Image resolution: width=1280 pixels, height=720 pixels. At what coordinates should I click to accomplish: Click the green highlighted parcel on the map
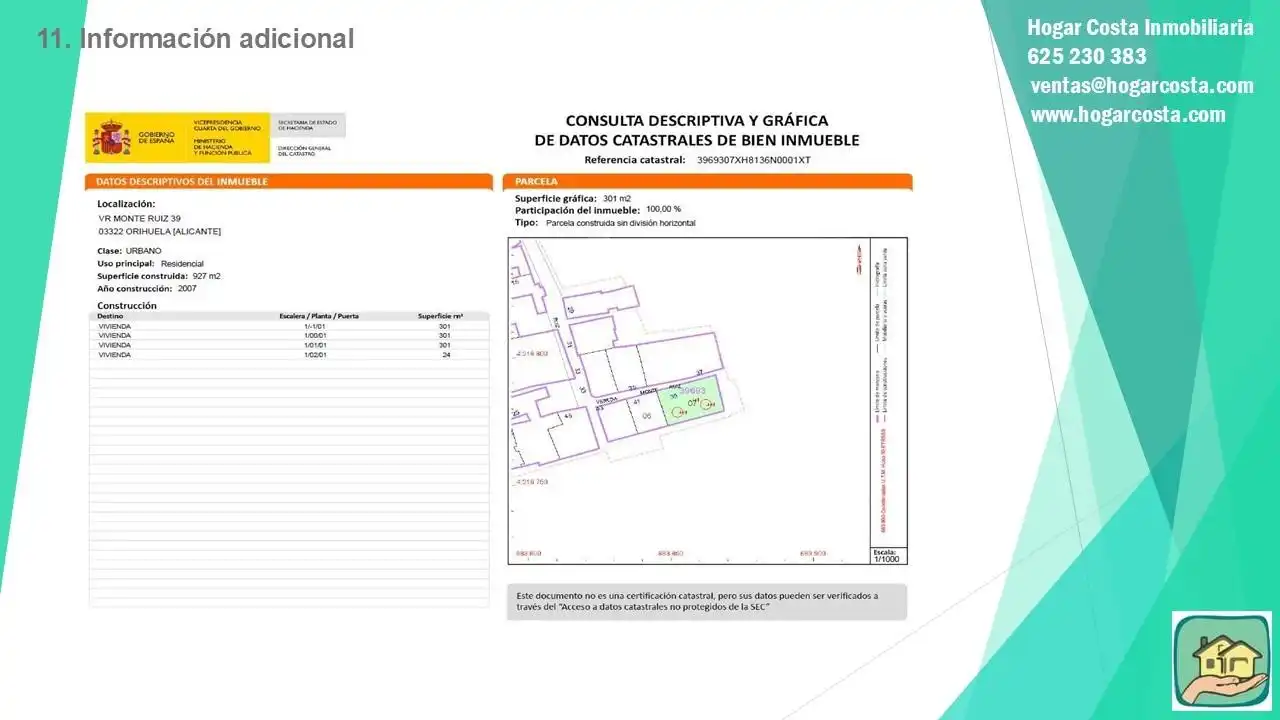coord(694,400)
